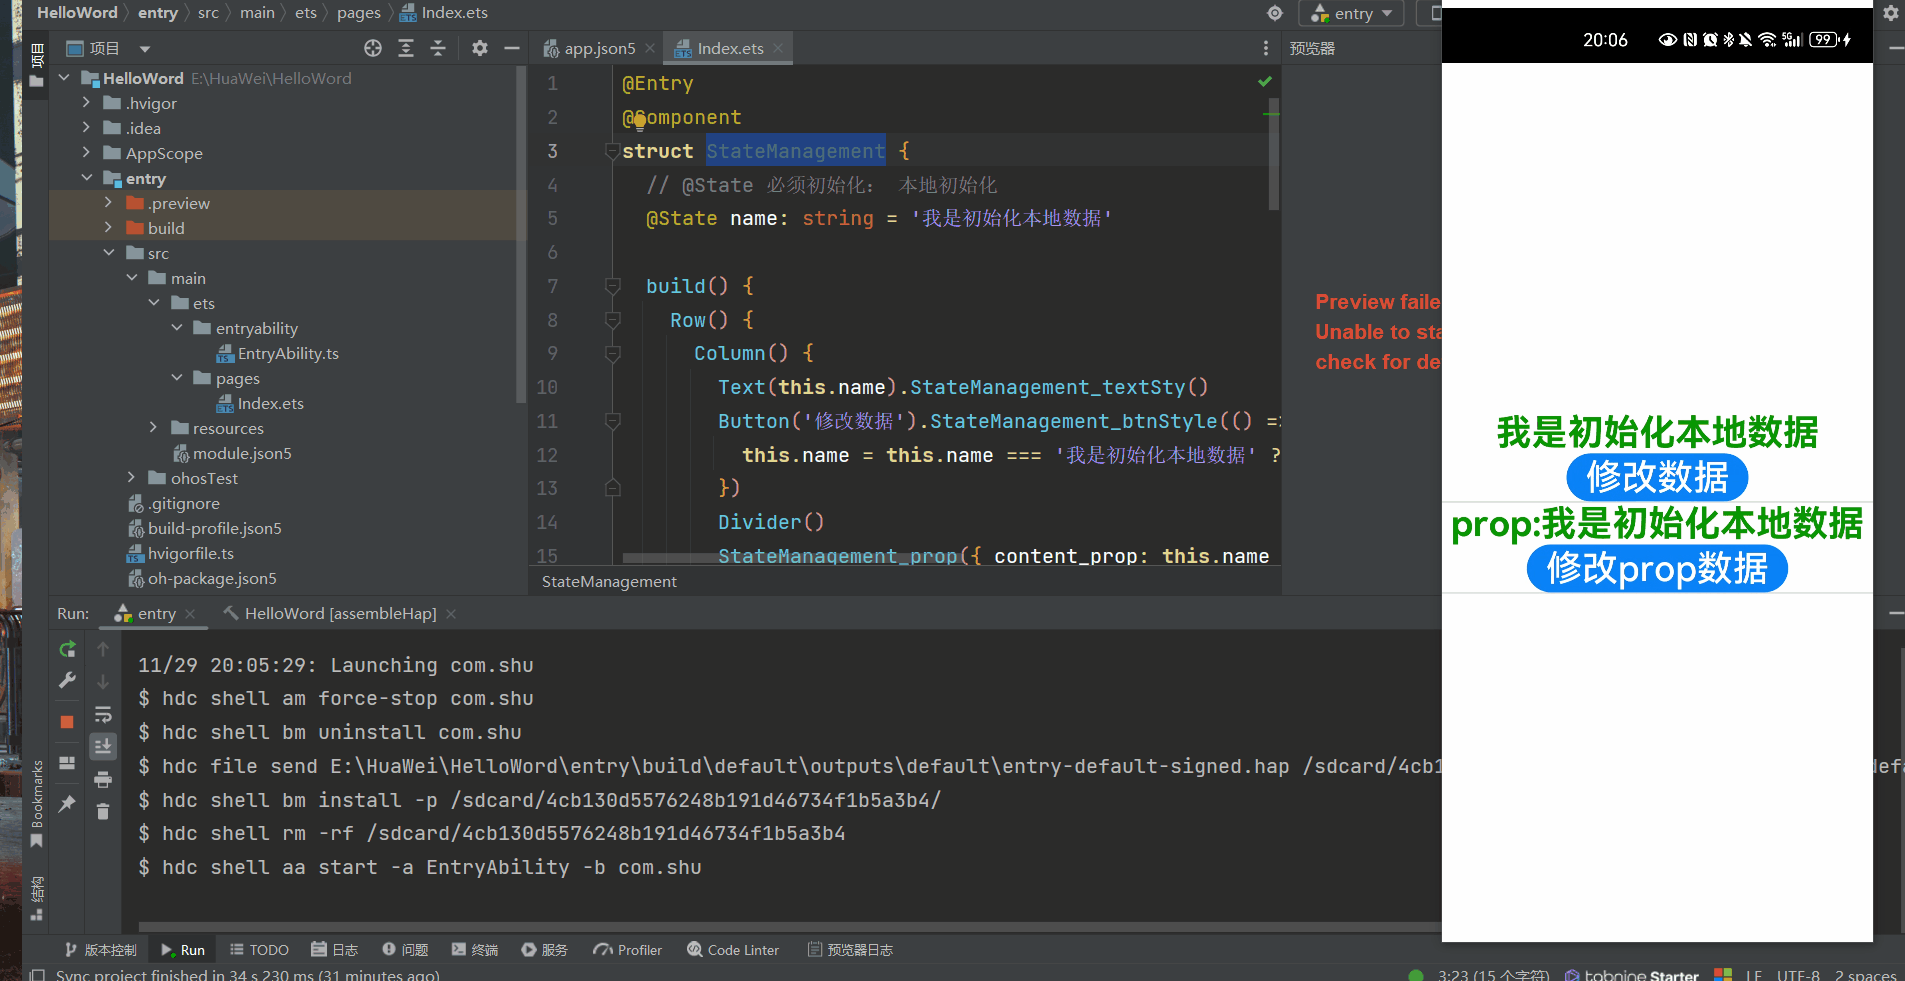This screenshot has width=1905, height=981.
Task: Click the down arrow in Run console
Action: [103, 681]
